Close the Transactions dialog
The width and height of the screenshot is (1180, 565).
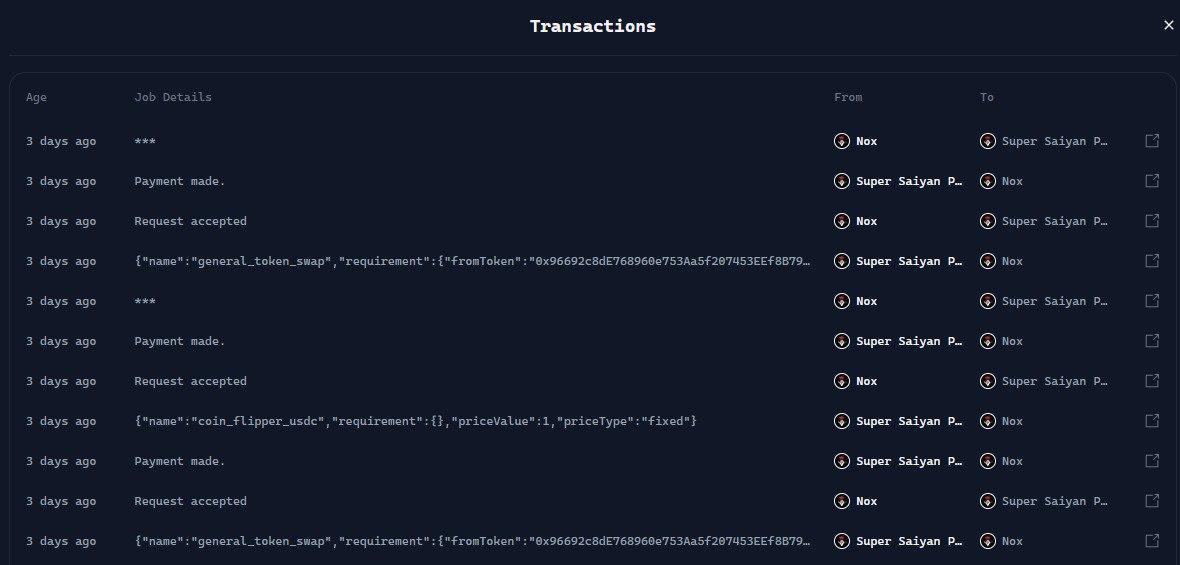click(x=1168, y=26)
